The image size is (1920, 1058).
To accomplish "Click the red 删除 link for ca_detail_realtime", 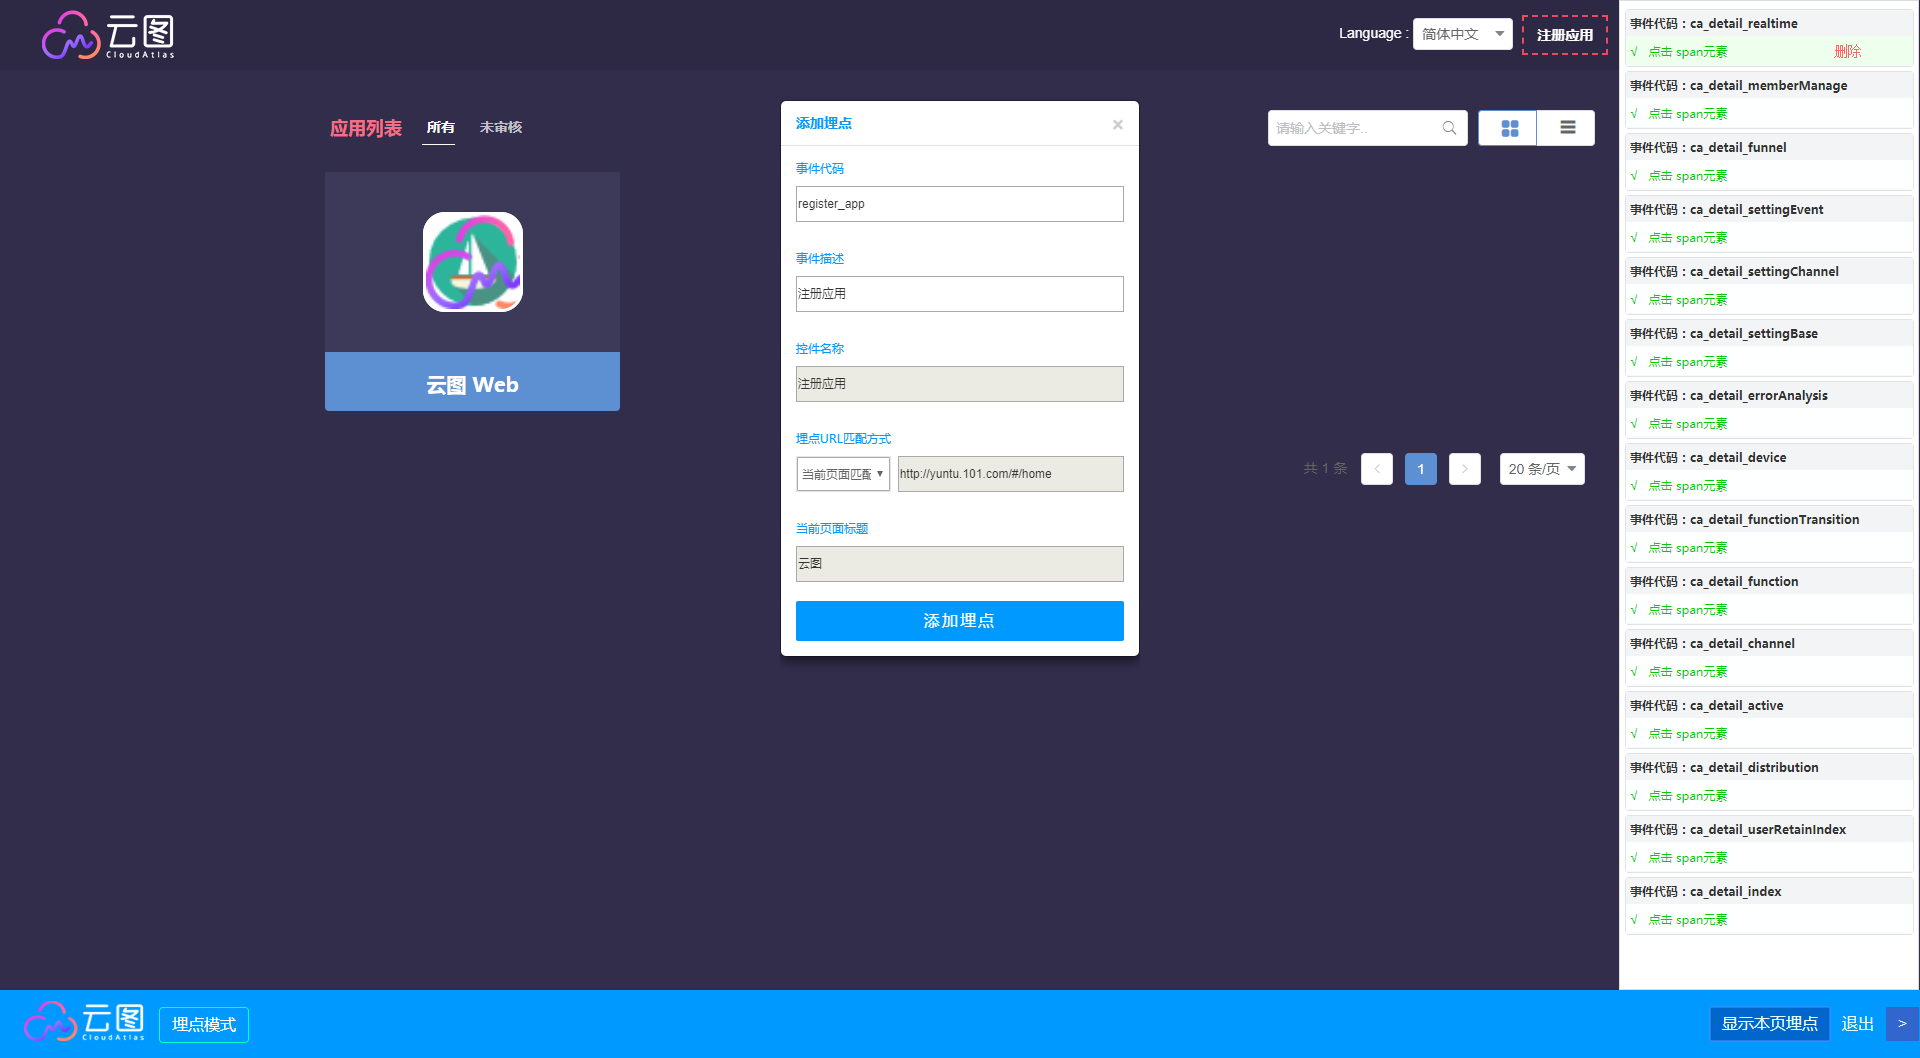I will (1847, 52).
